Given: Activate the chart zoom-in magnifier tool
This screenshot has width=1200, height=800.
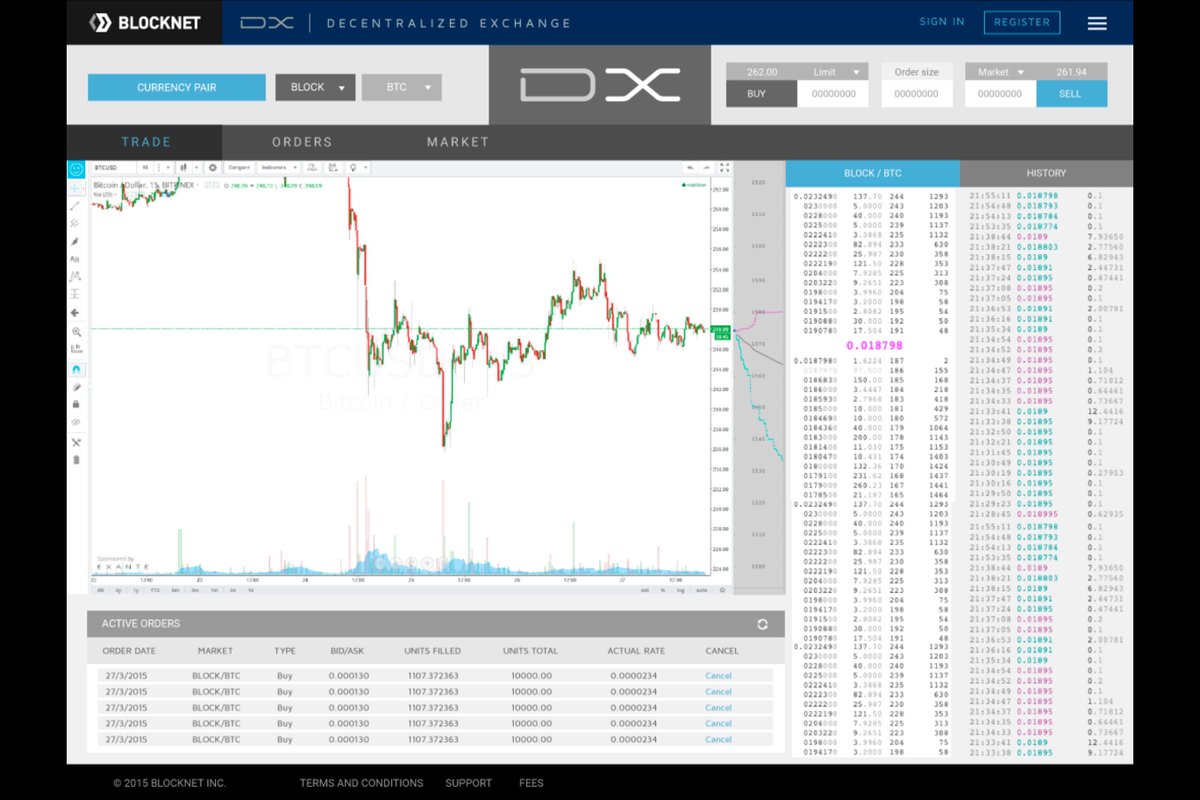Looking at the screenshot, I should 76,331.
